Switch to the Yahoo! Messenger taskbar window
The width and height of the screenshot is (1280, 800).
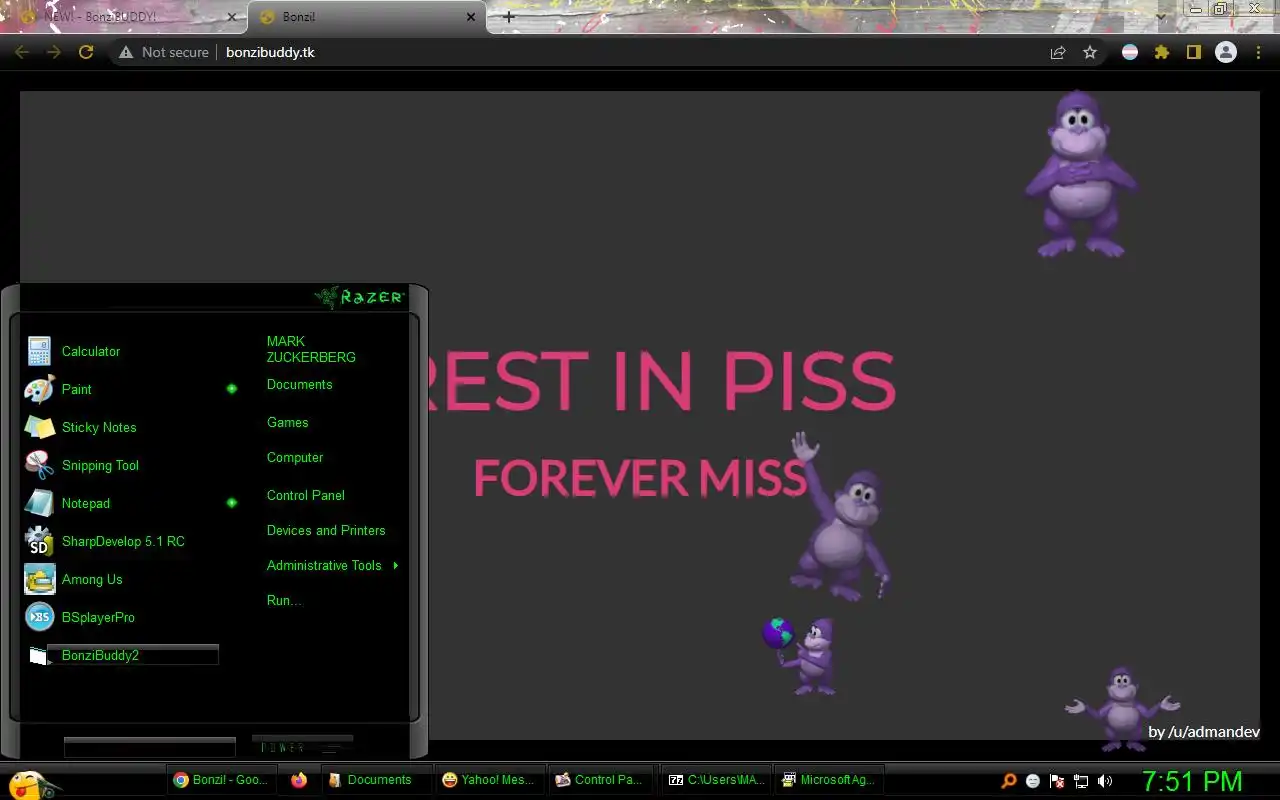point(491,780)
